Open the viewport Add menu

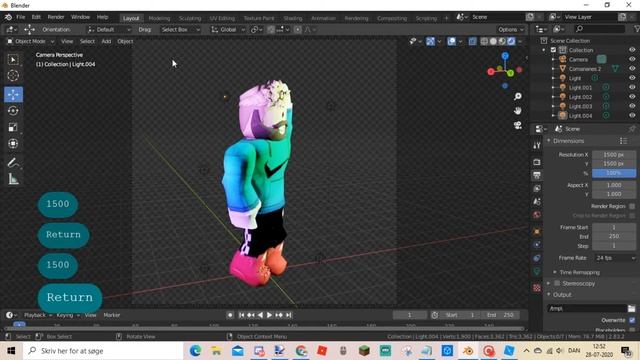coord(106,41)
